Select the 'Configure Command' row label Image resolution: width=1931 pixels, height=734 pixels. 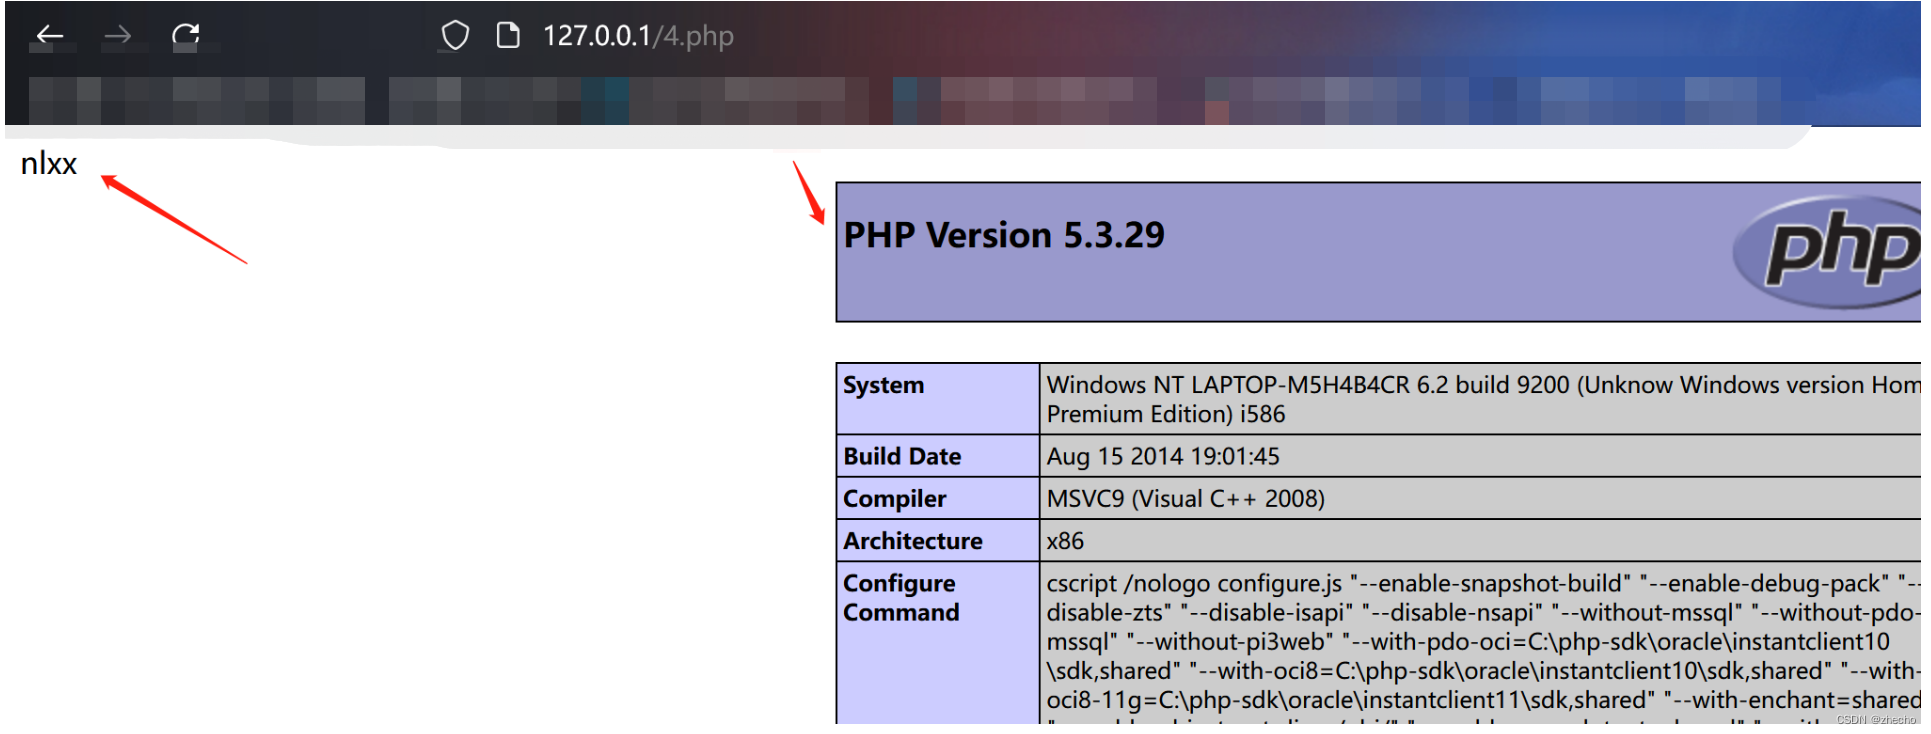click(x=900, y=597)
